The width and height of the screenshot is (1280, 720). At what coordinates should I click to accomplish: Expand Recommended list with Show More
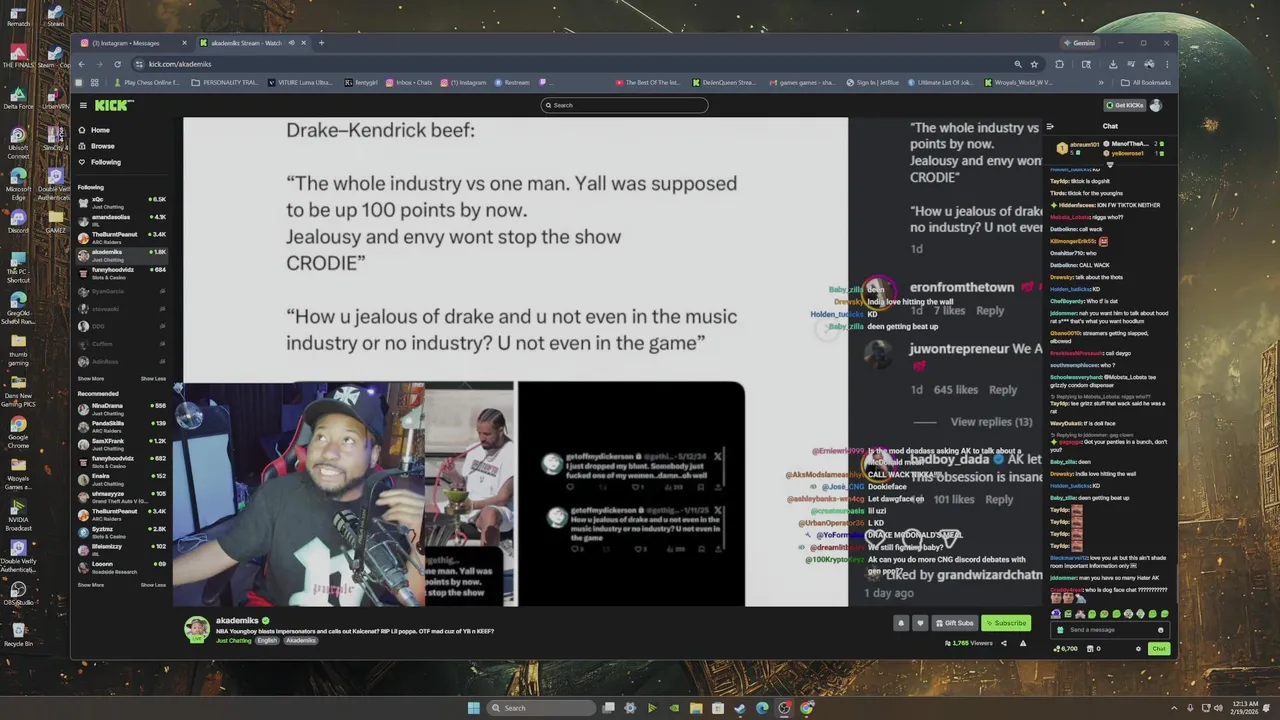pyautogui.click(x=91, y=585)
